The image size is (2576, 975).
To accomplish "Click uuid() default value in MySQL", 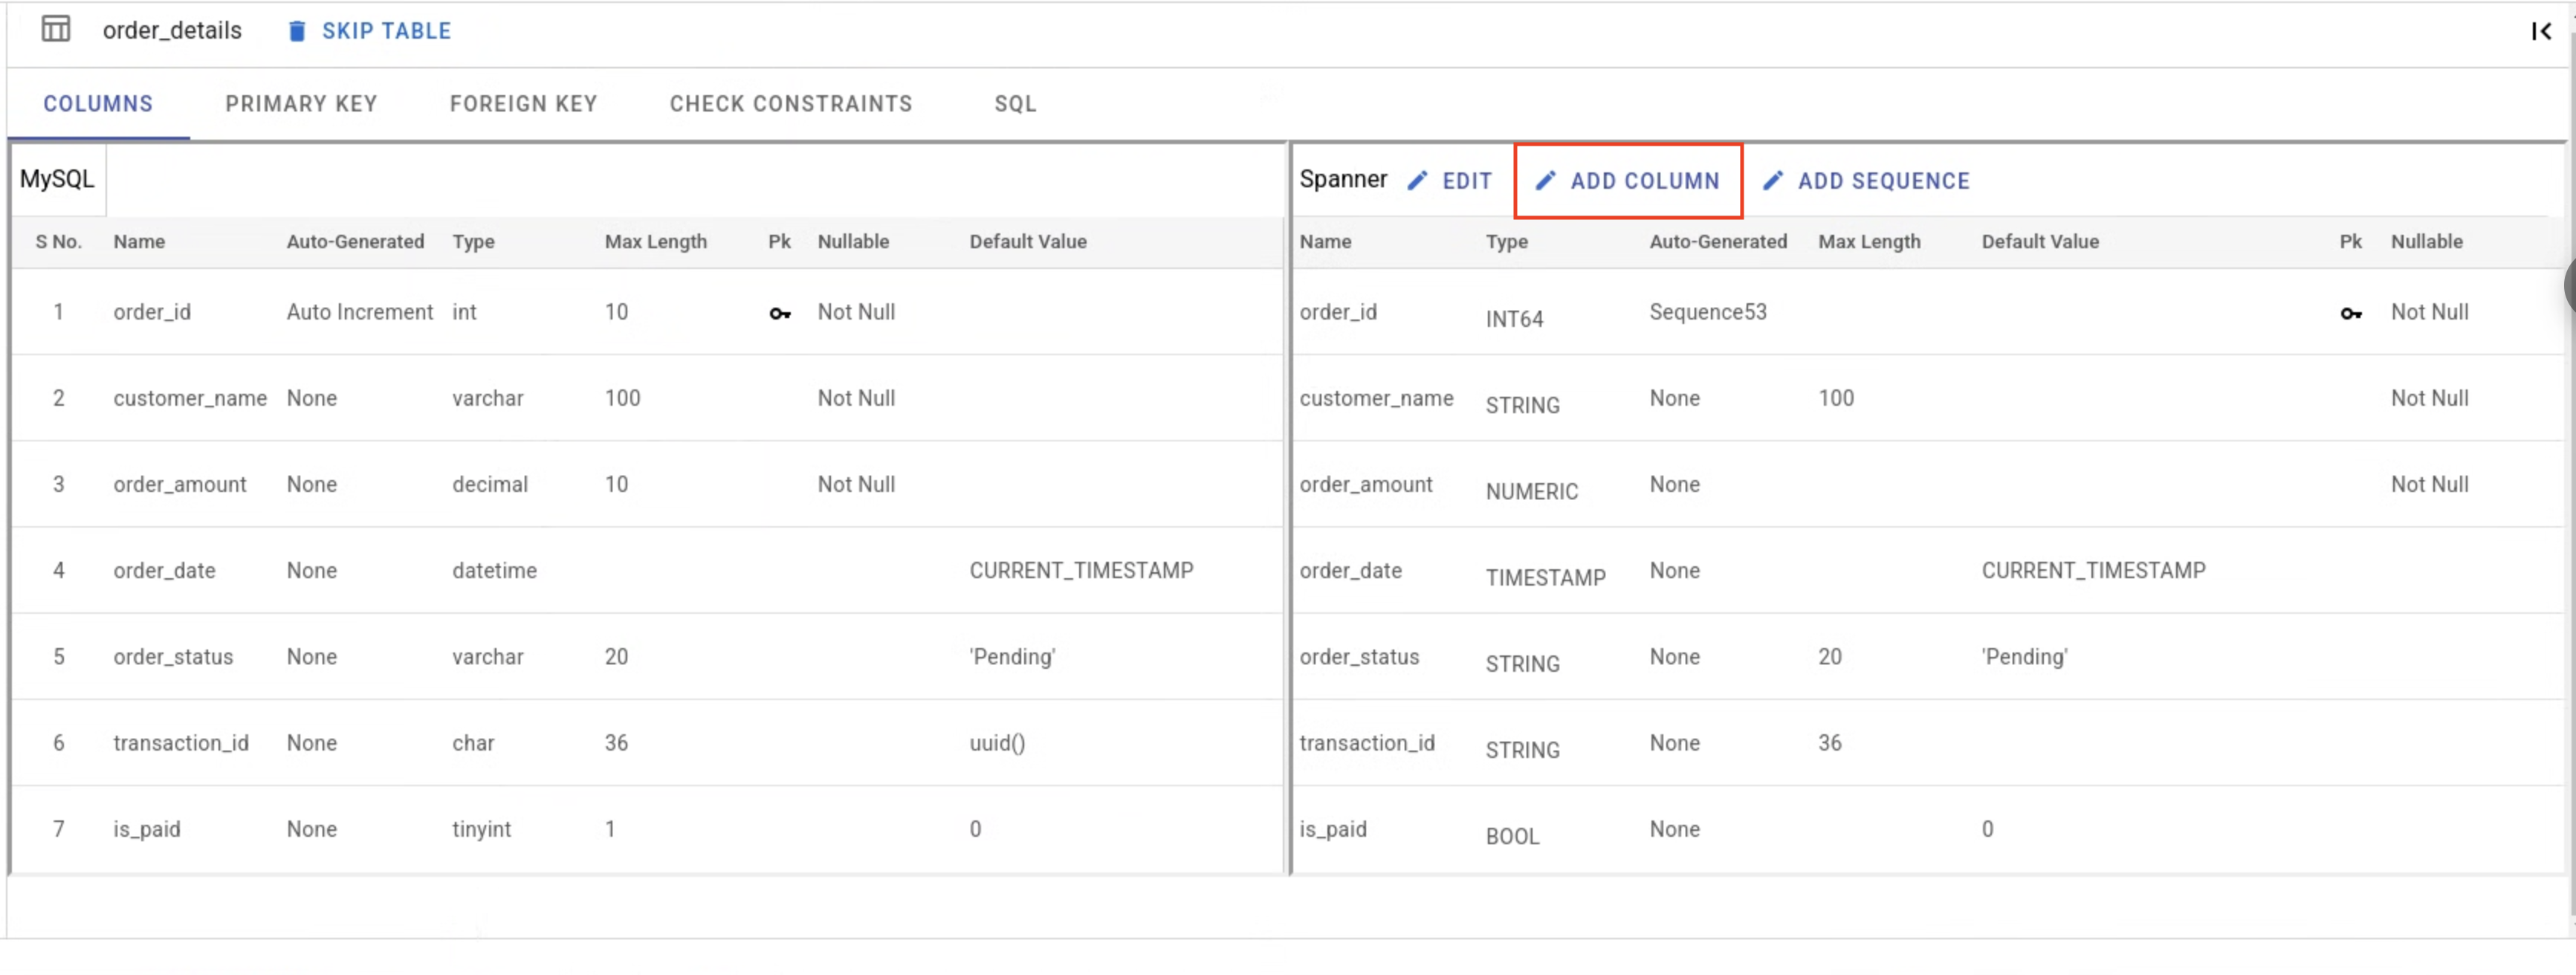I will point(997,743).
